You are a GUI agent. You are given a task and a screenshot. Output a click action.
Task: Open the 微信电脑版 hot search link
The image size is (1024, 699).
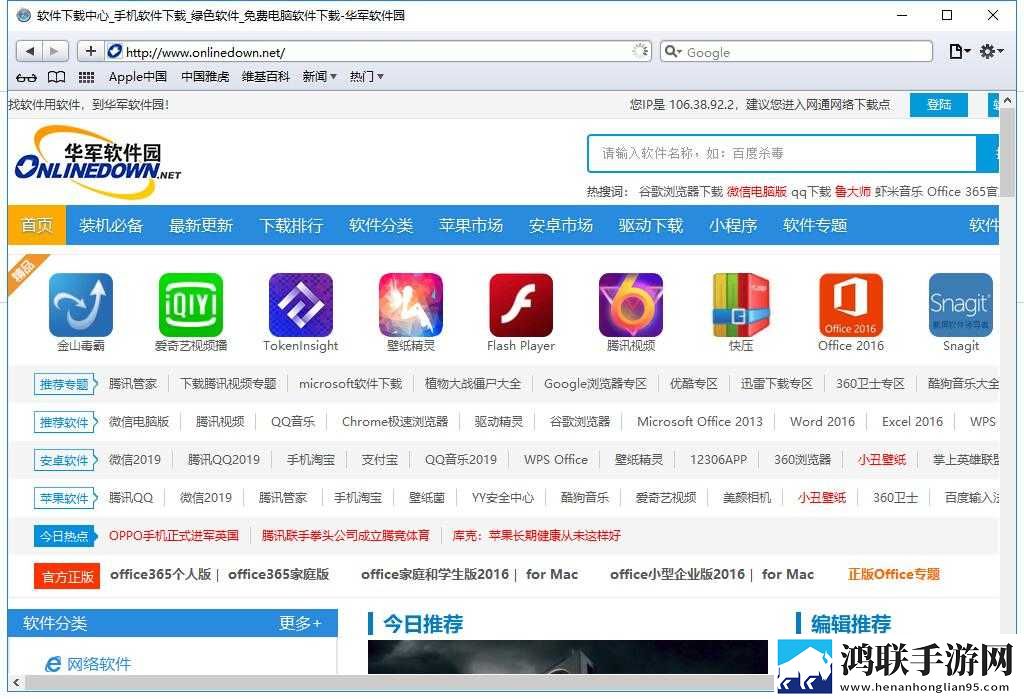(756, 191)
